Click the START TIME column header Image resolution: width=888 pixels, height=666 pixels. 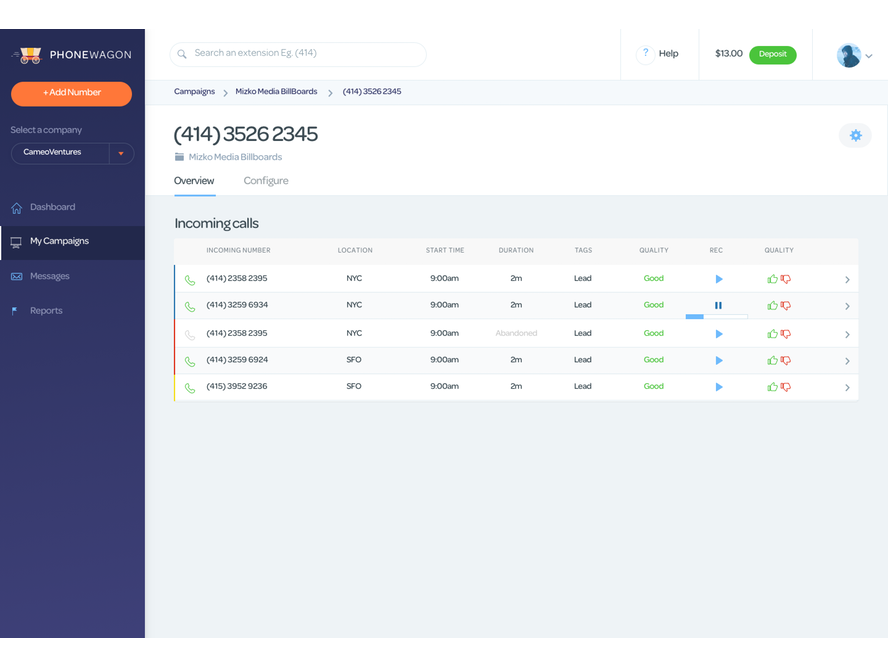[445, 250]
